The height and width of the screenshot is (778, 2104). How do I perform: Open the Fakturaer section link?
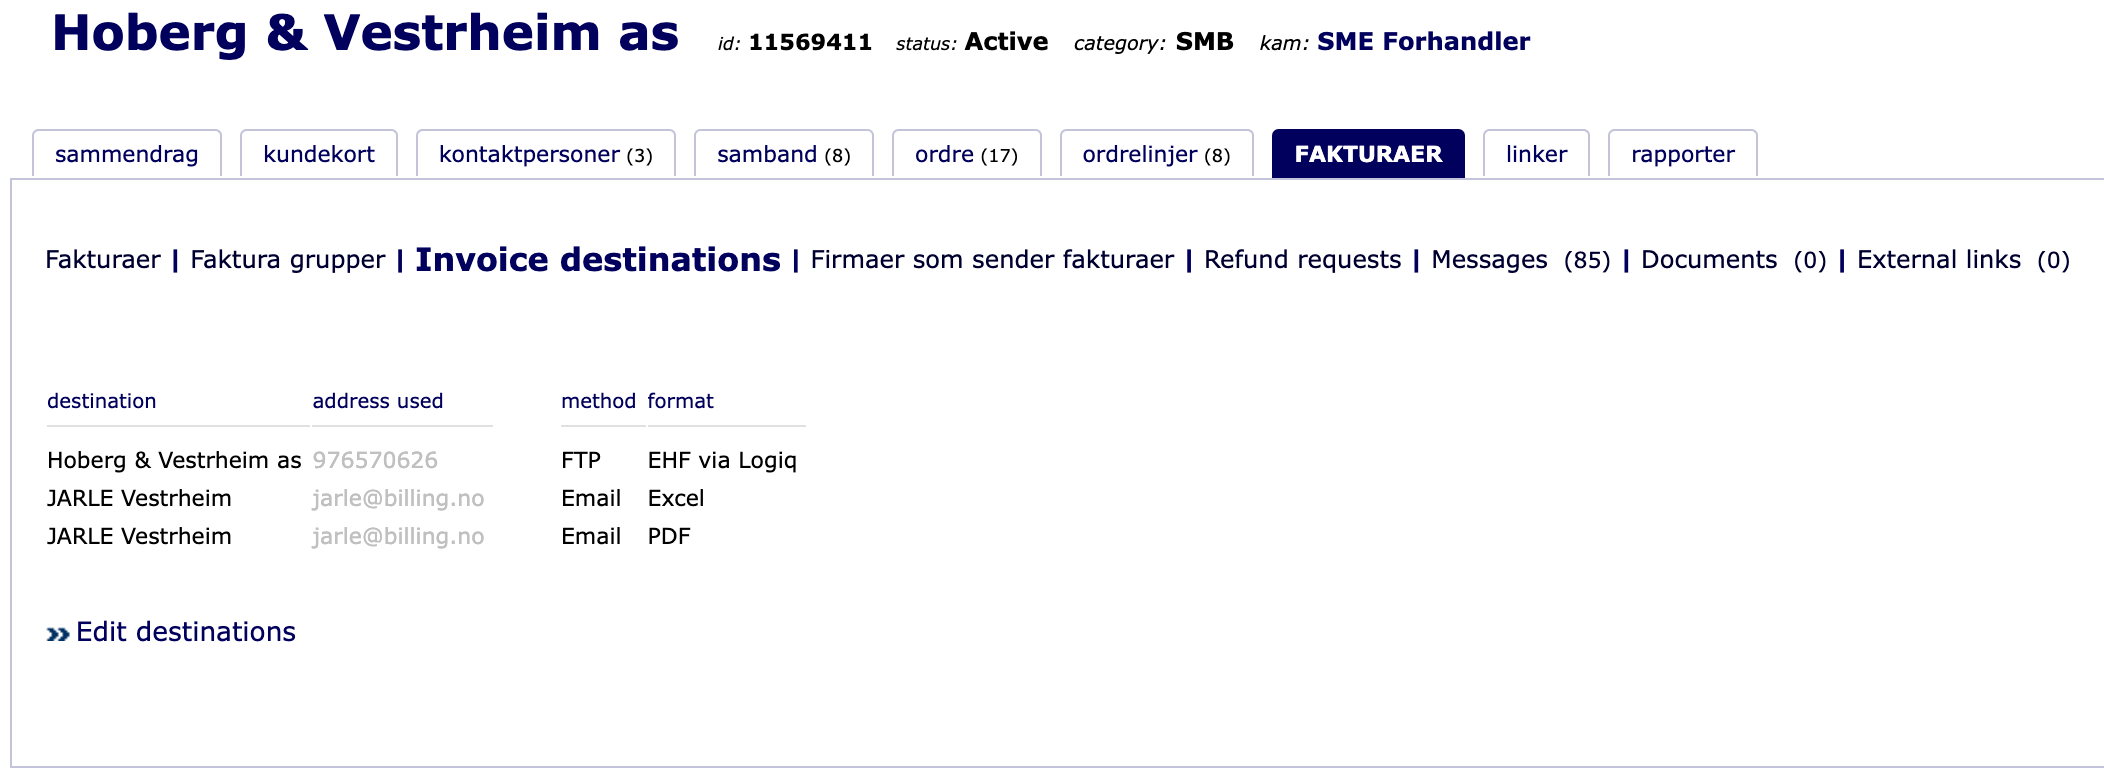[103, 259]
